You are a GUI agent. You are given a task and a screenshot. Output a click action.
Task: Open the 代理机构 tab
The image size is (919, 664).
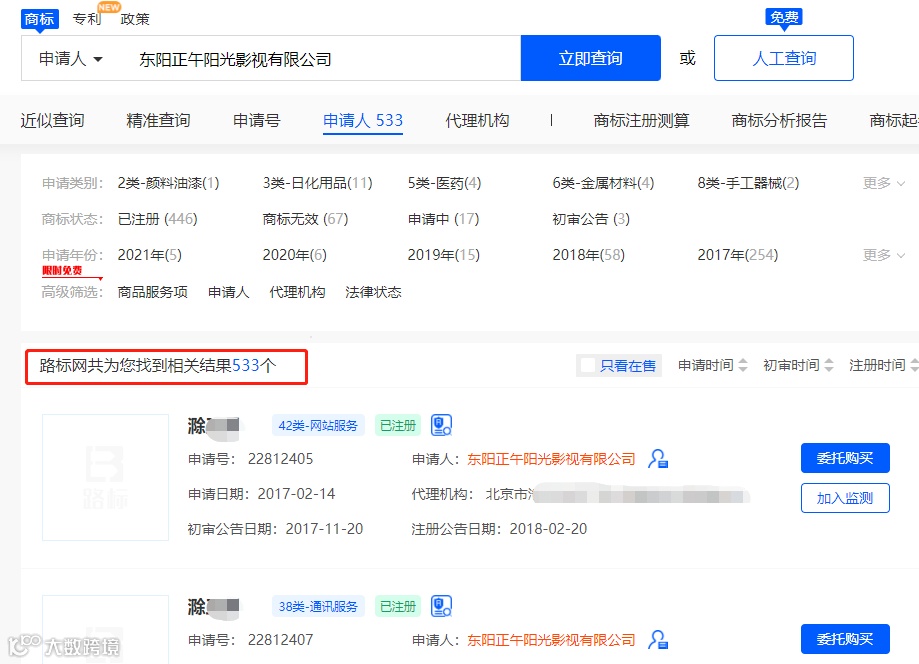coord(477,121)
